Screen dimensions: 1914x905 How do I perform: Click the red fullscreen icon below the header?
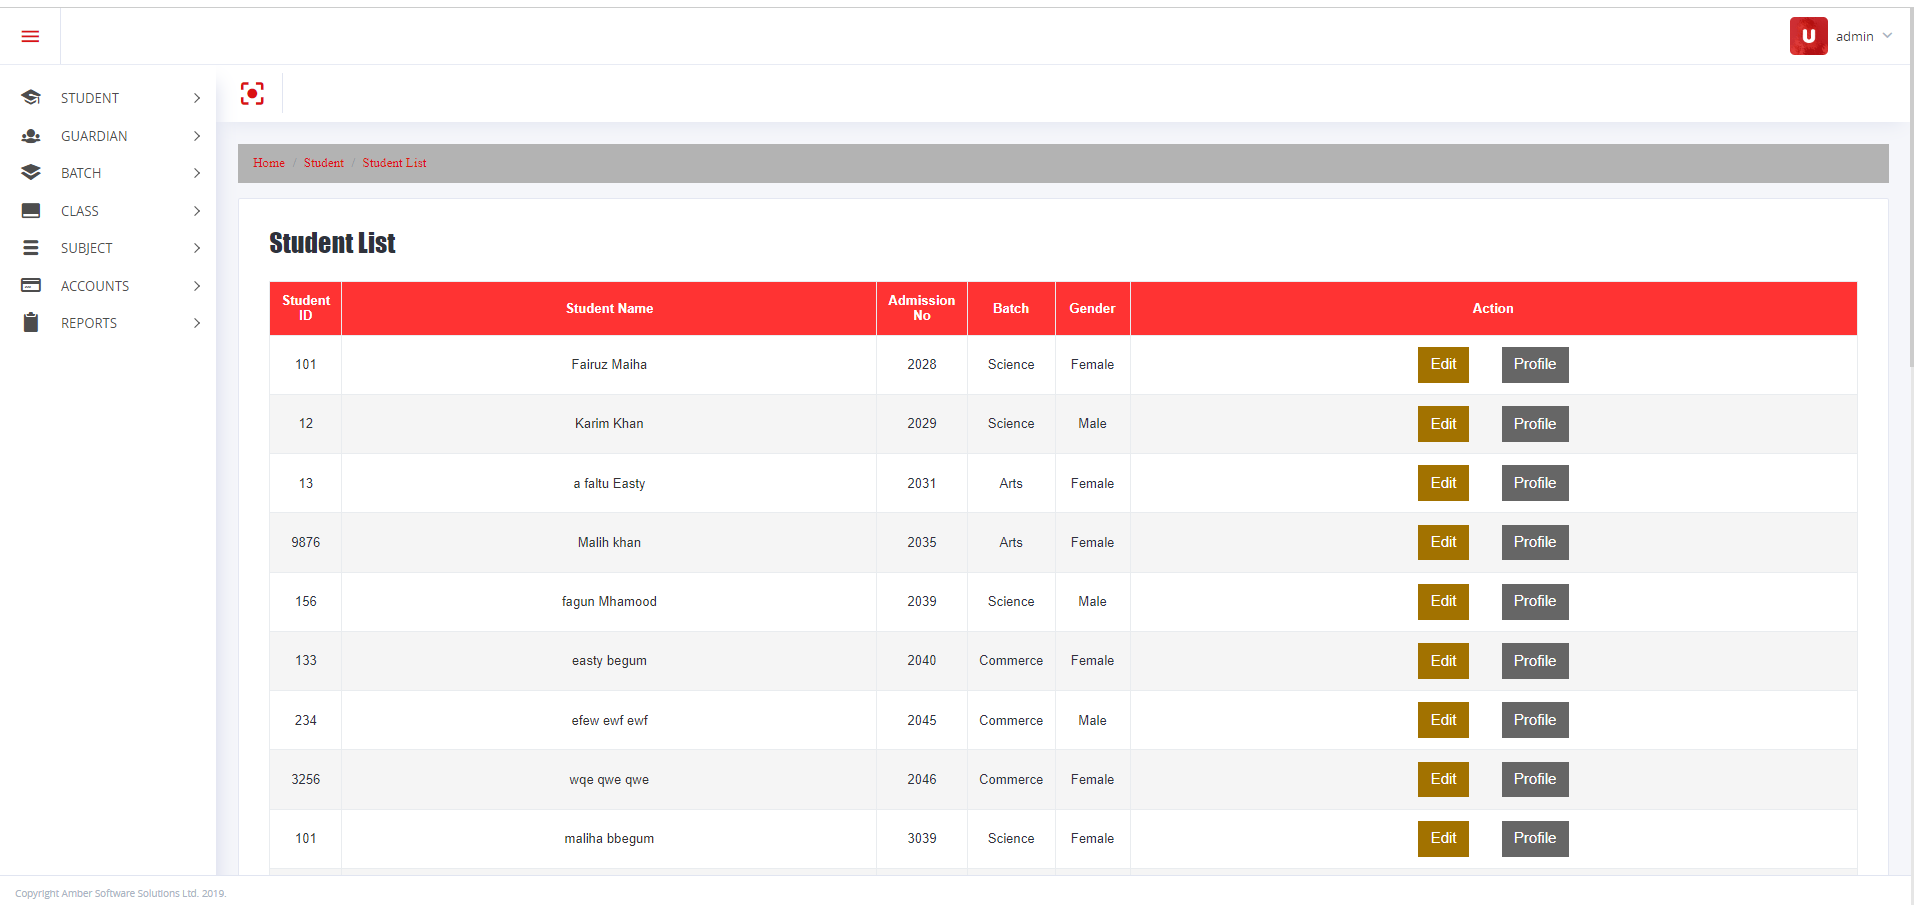[x=251, y=92]
